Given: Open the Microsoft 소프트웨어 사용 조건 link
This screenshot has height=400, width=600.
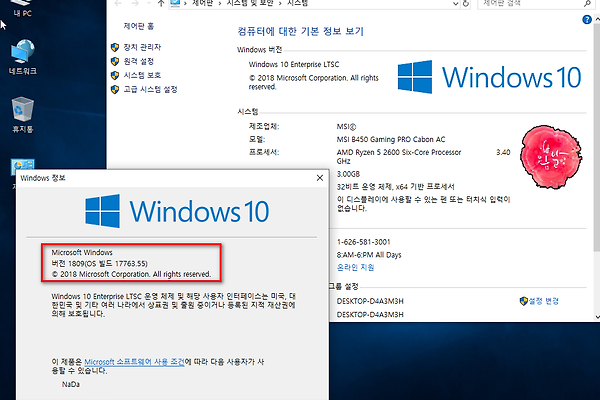Looking at the screenshot, I should tap(134, 362).
